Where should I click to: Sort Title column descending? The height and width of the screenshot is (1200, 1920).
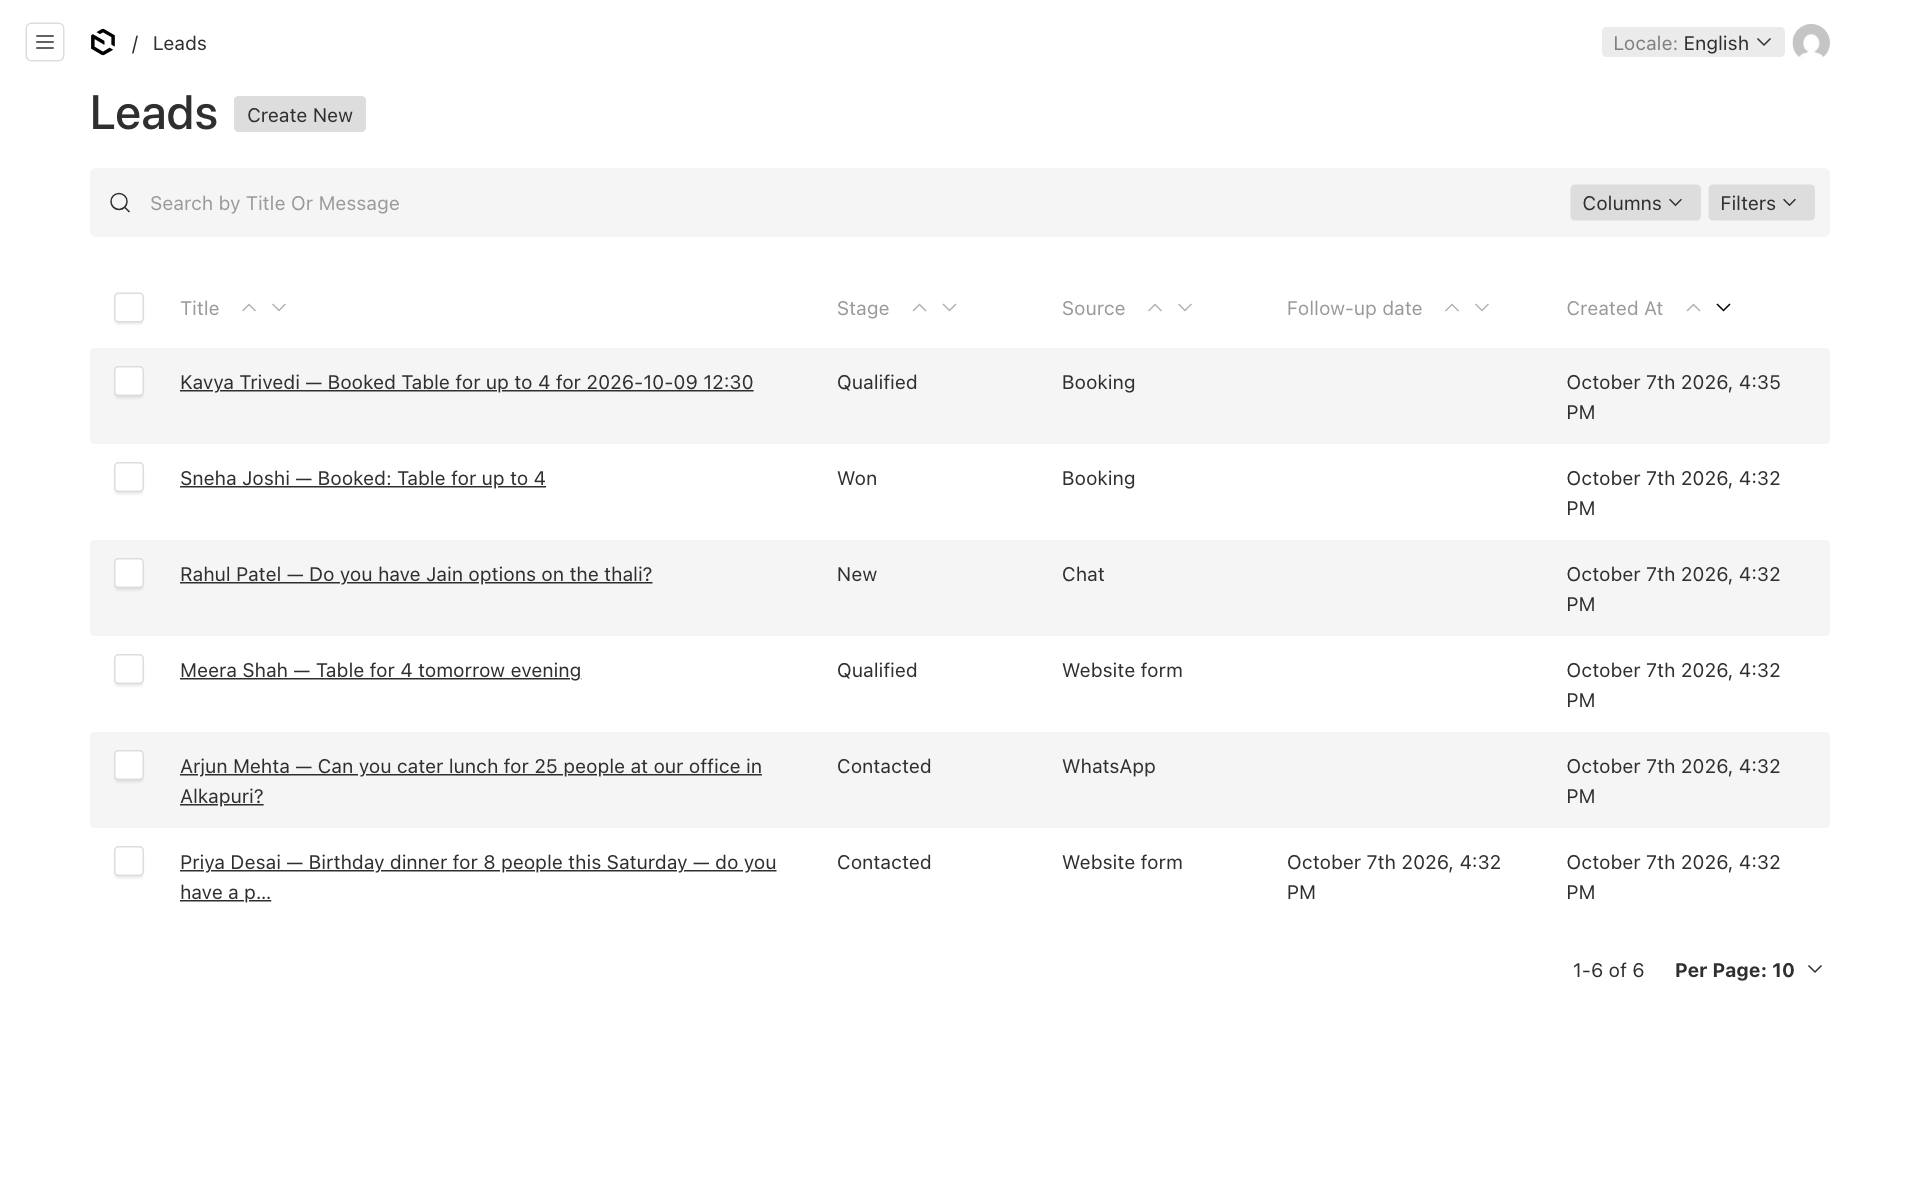point(279,308)
